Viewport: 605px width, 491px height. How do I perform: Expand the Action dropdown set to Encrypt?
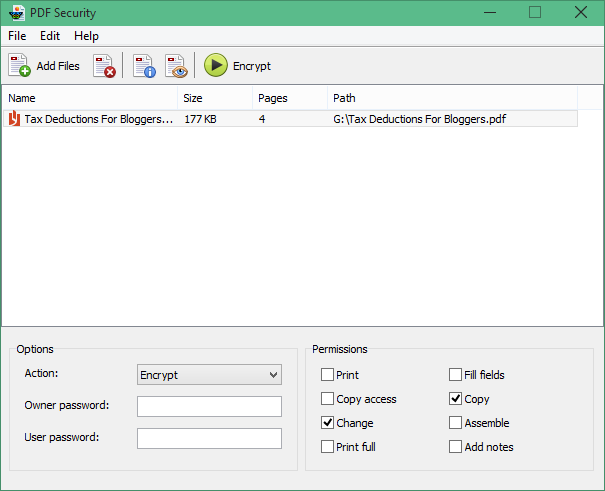(209, 375)
